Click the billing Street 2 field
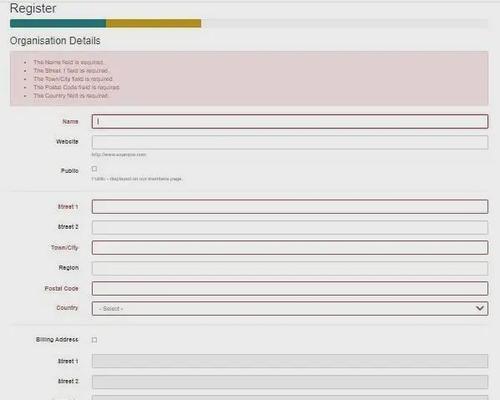 [x=290, y=382]
